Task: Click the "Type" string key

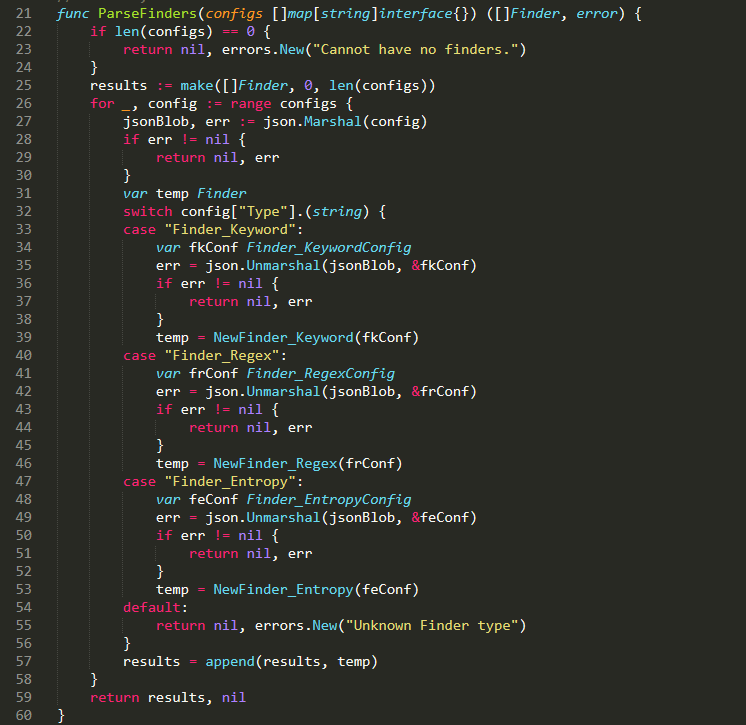Action: (263, 211)
